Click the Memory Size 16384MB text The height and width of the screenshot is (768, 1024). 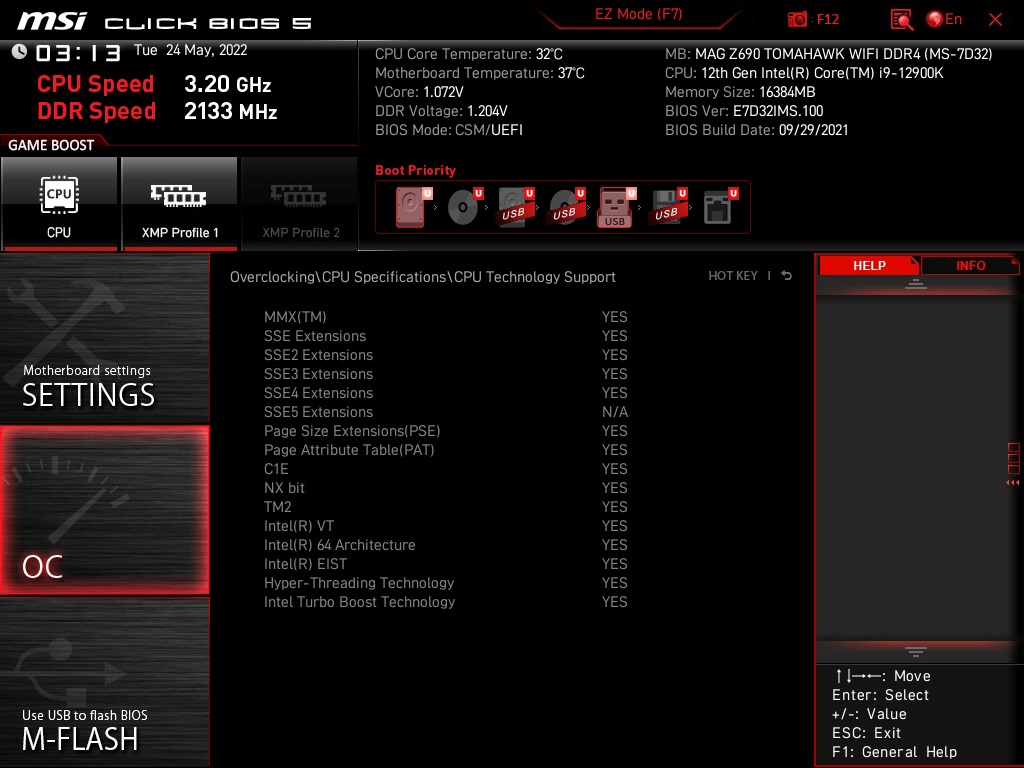point(740,92)
